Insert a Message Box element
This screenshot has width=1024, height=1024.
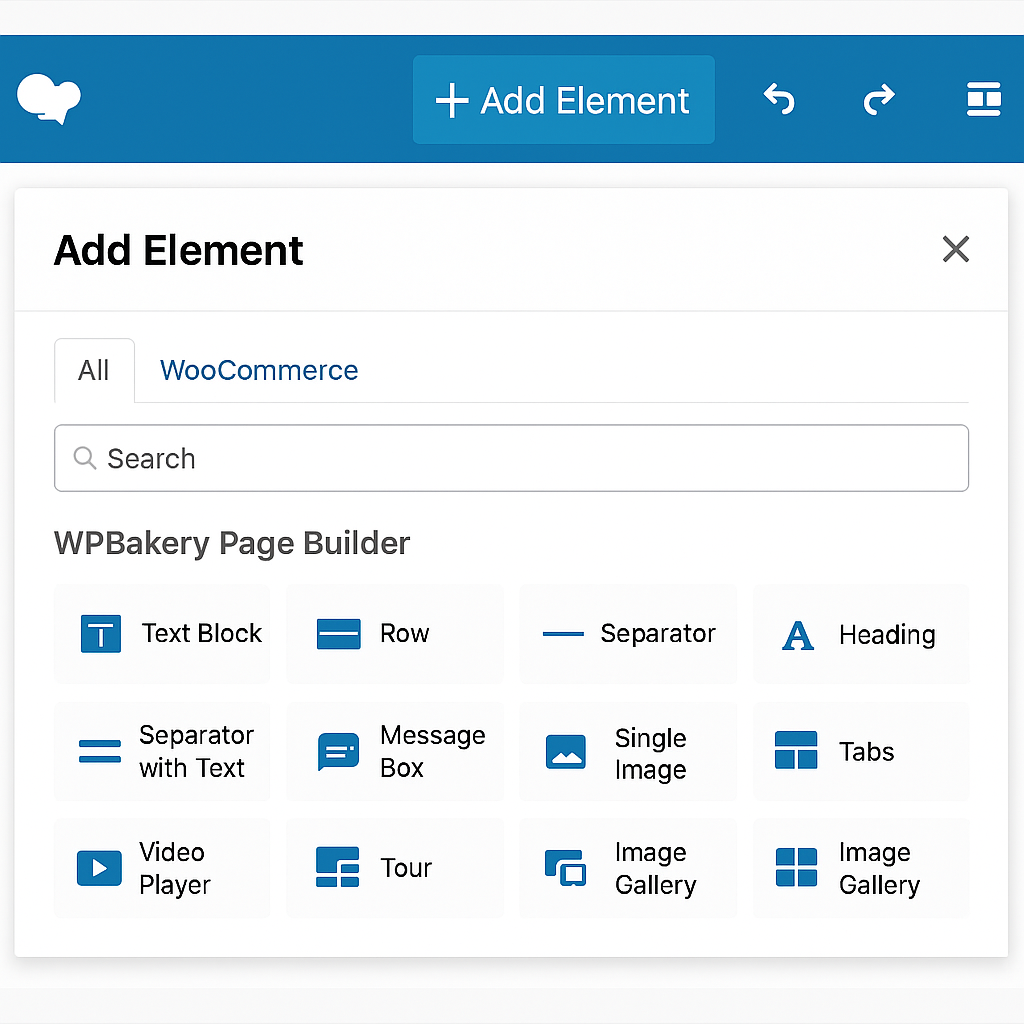(x=395, y=751)
